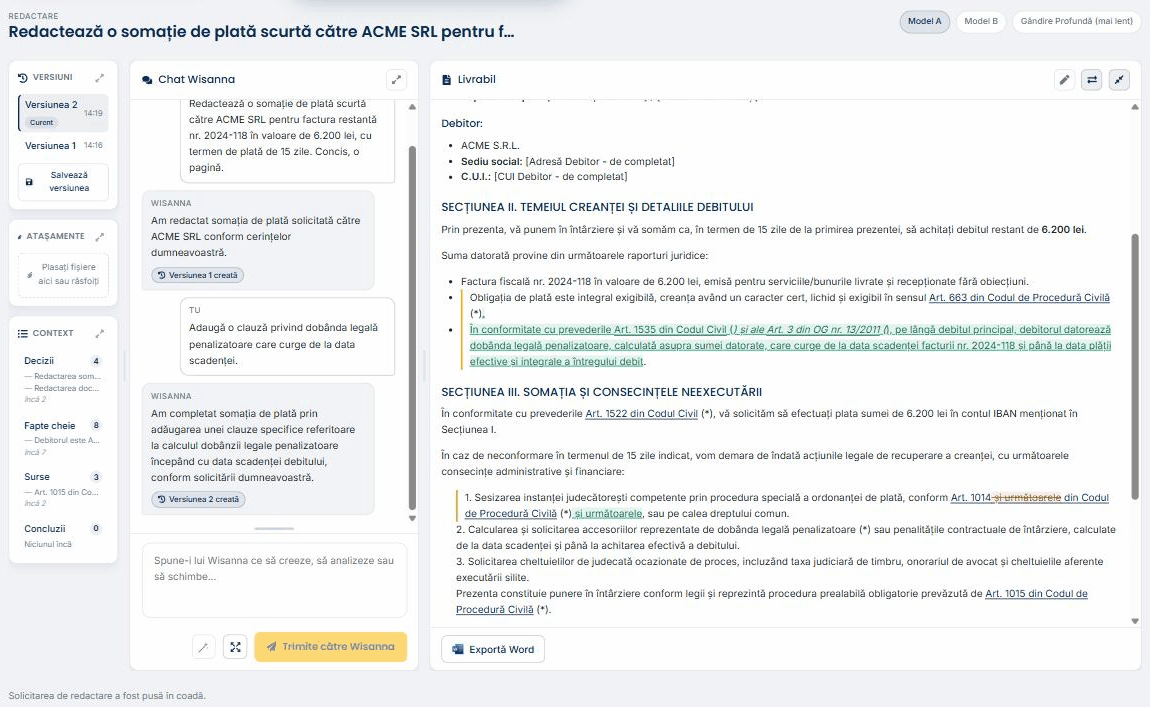
Task: Click the Fapte cheie count badge 8
Action: click(96, 425)
